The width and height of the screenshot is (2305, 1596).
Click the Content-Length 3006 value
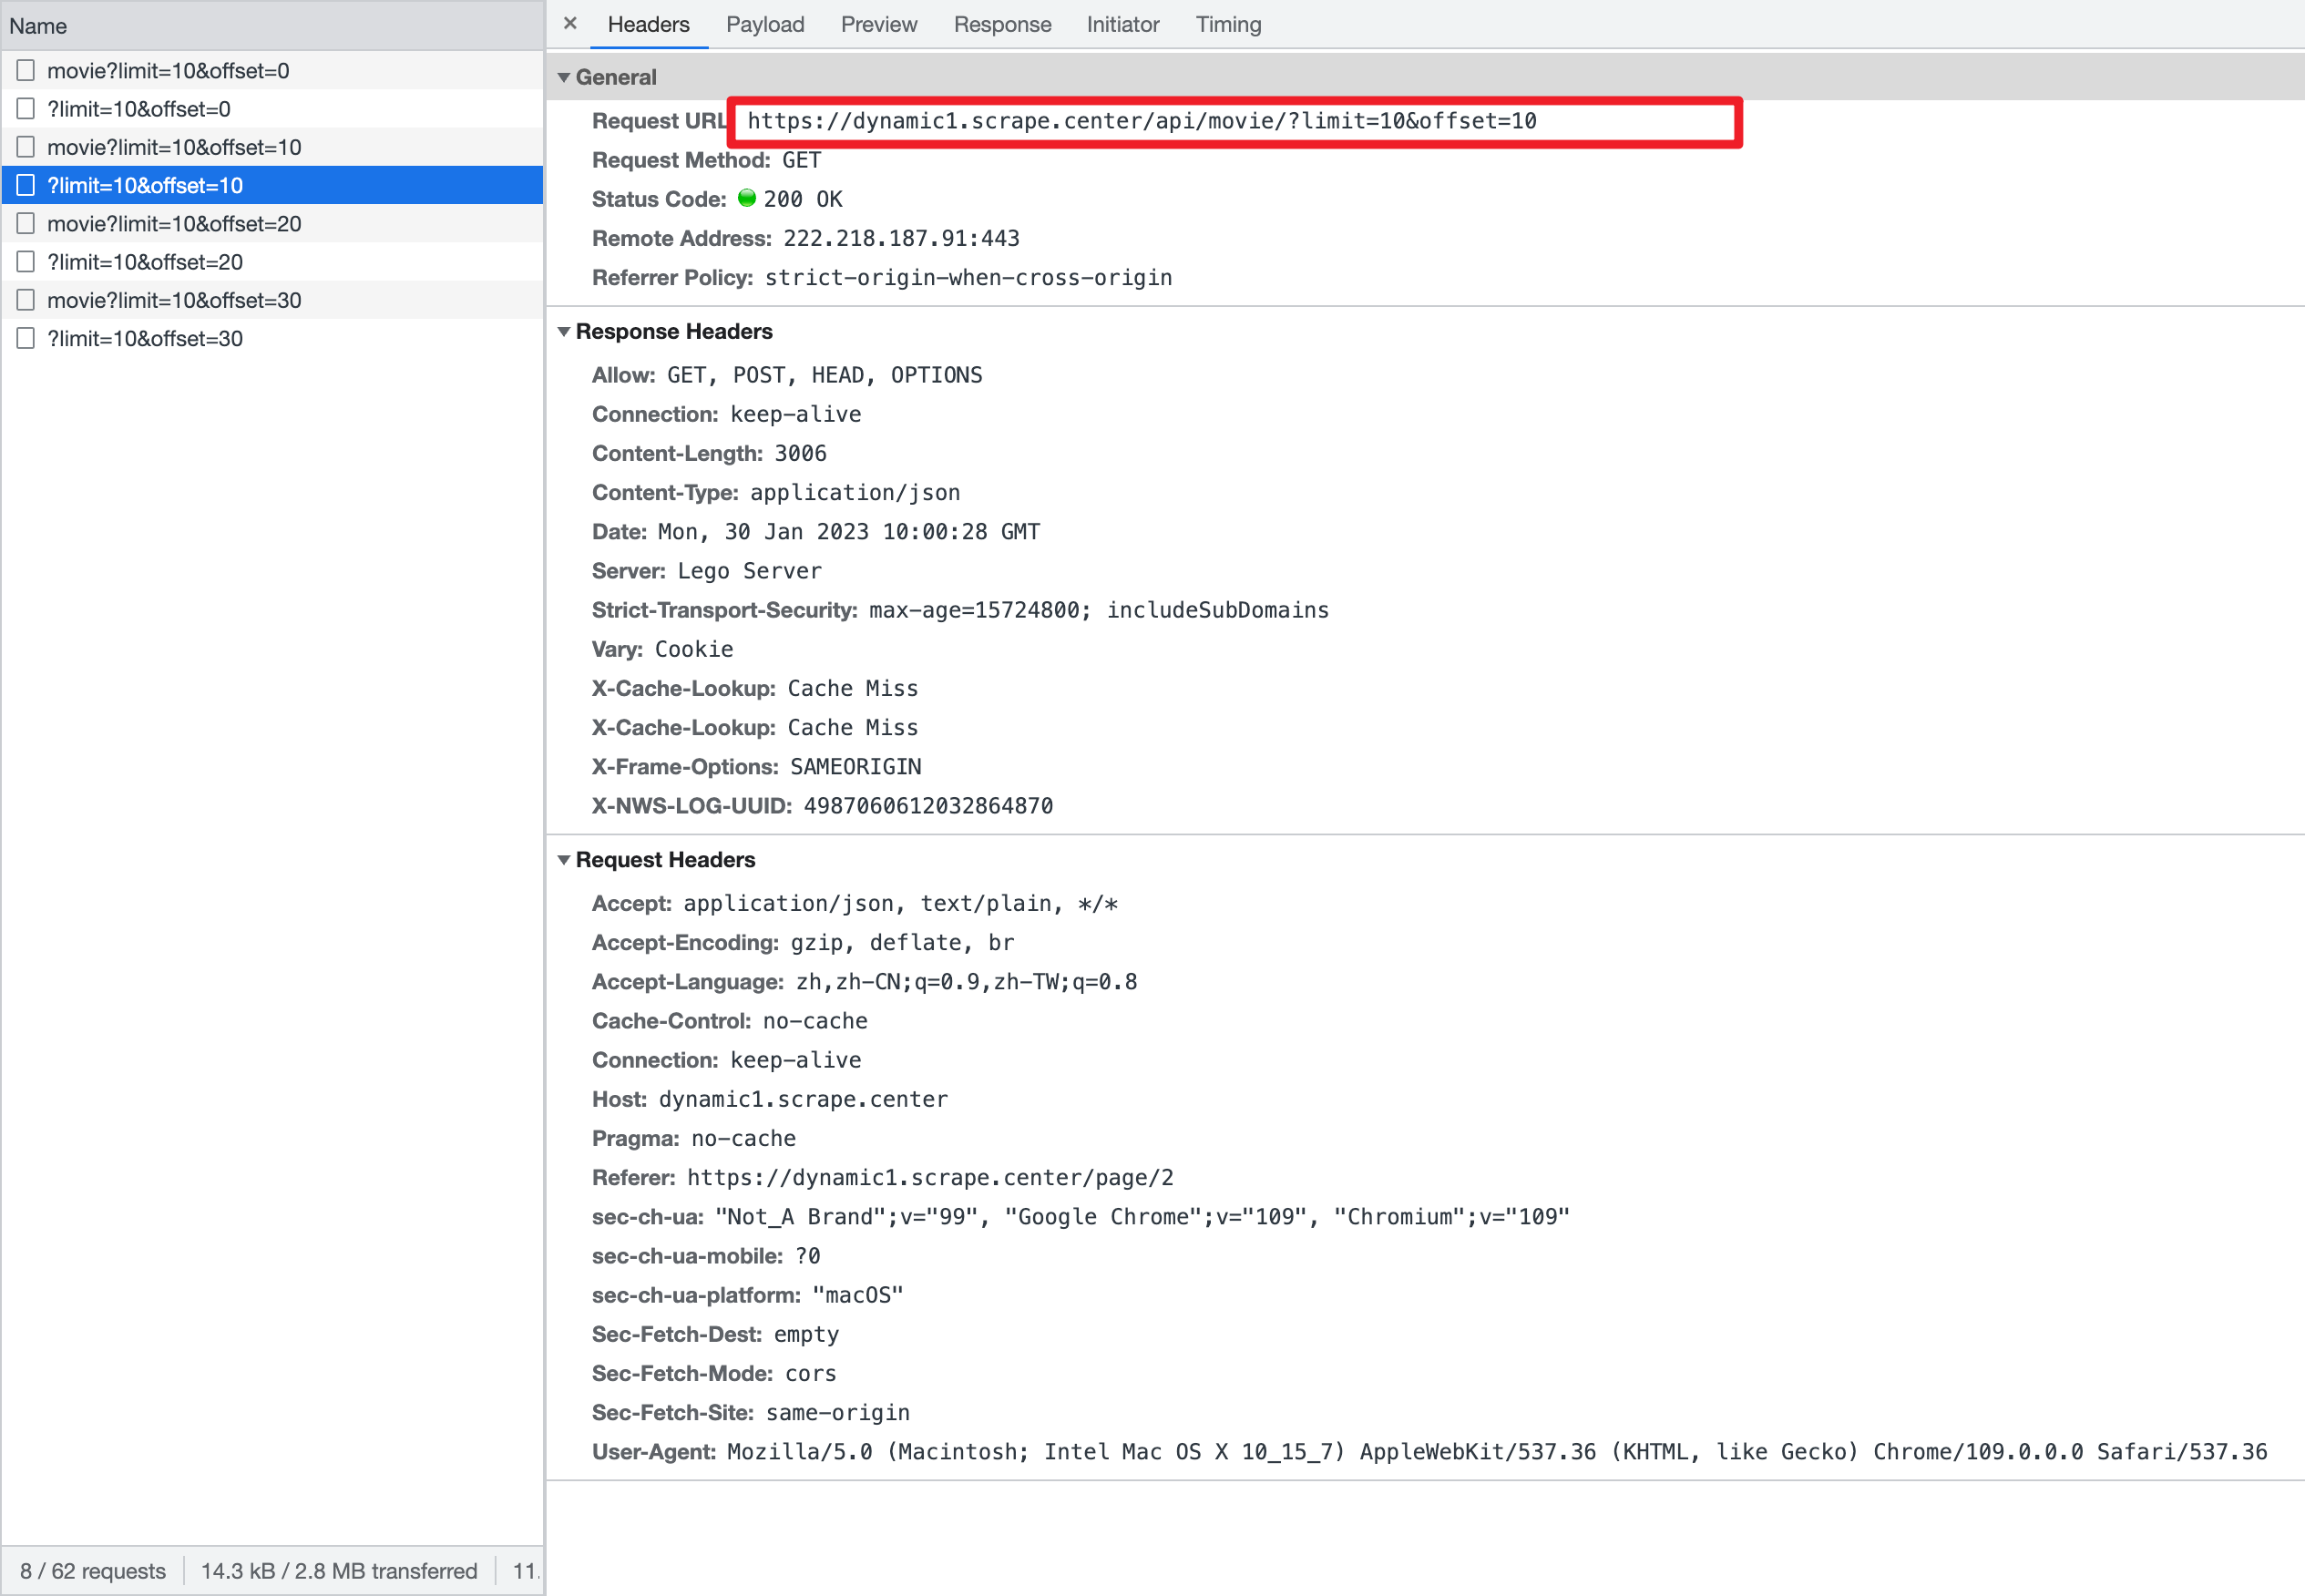coord(800,453)
